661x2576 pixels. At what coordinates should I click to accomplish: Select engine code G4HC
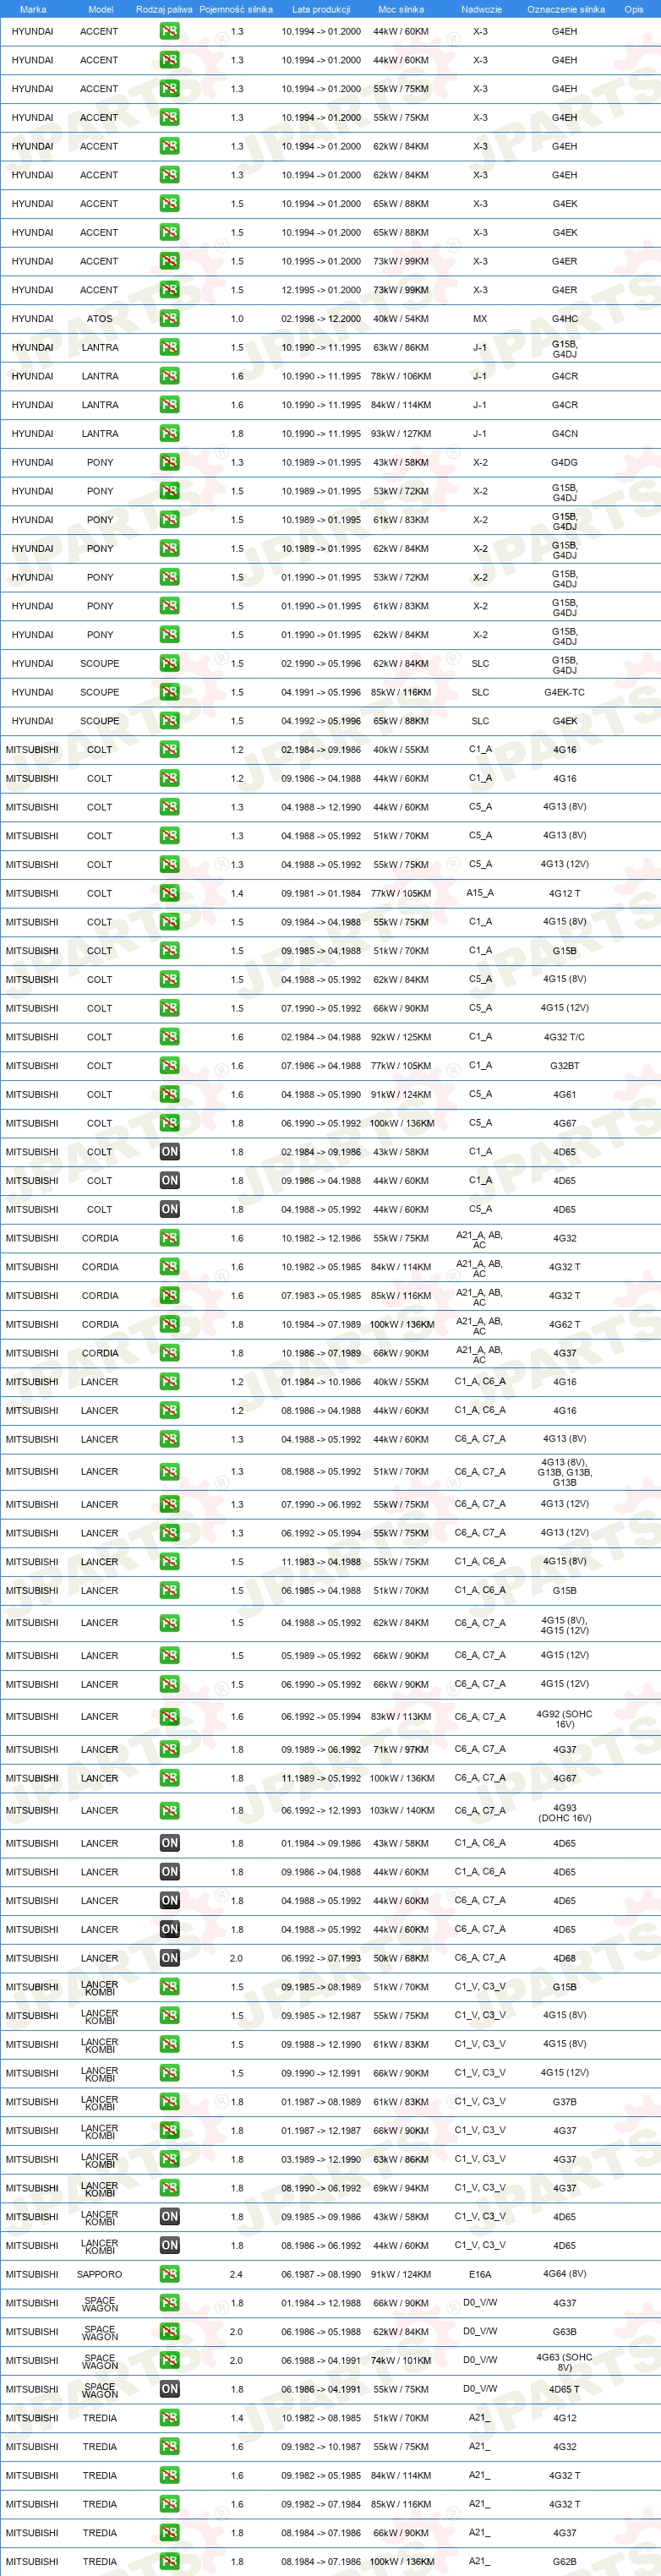point(565,319)
